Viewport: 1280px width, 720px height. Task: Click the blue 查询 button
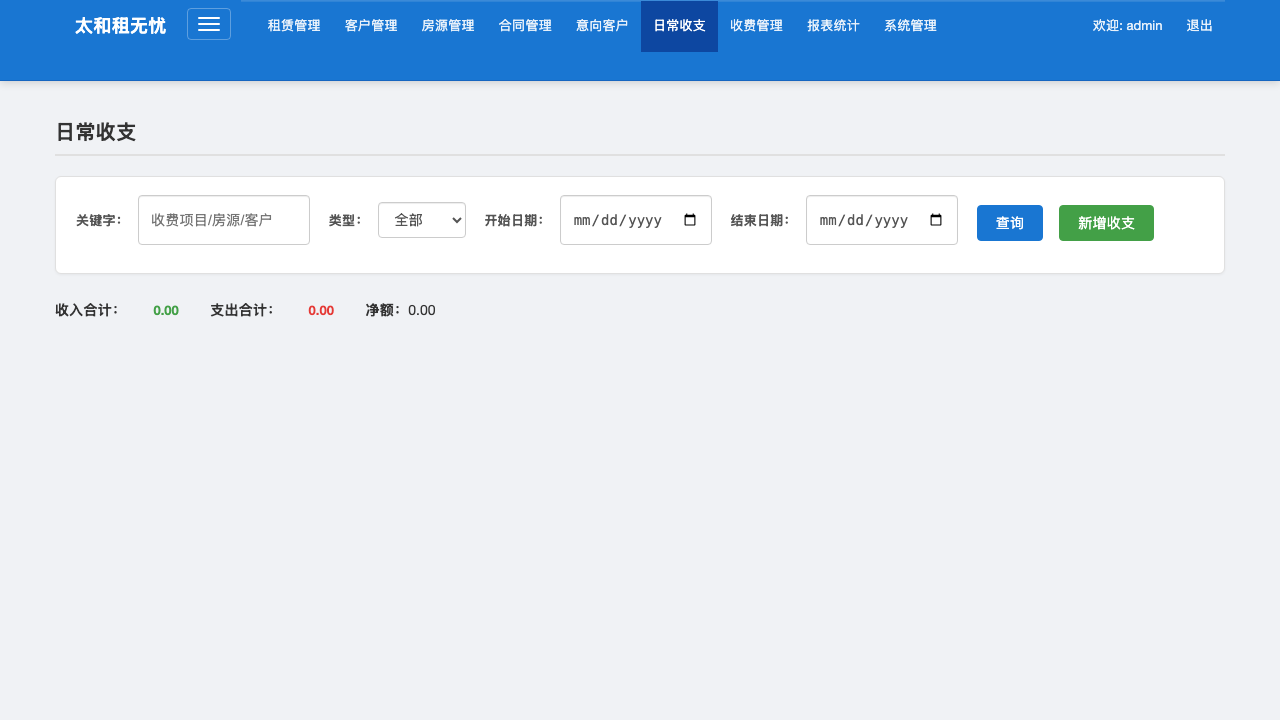point(1010,223)
